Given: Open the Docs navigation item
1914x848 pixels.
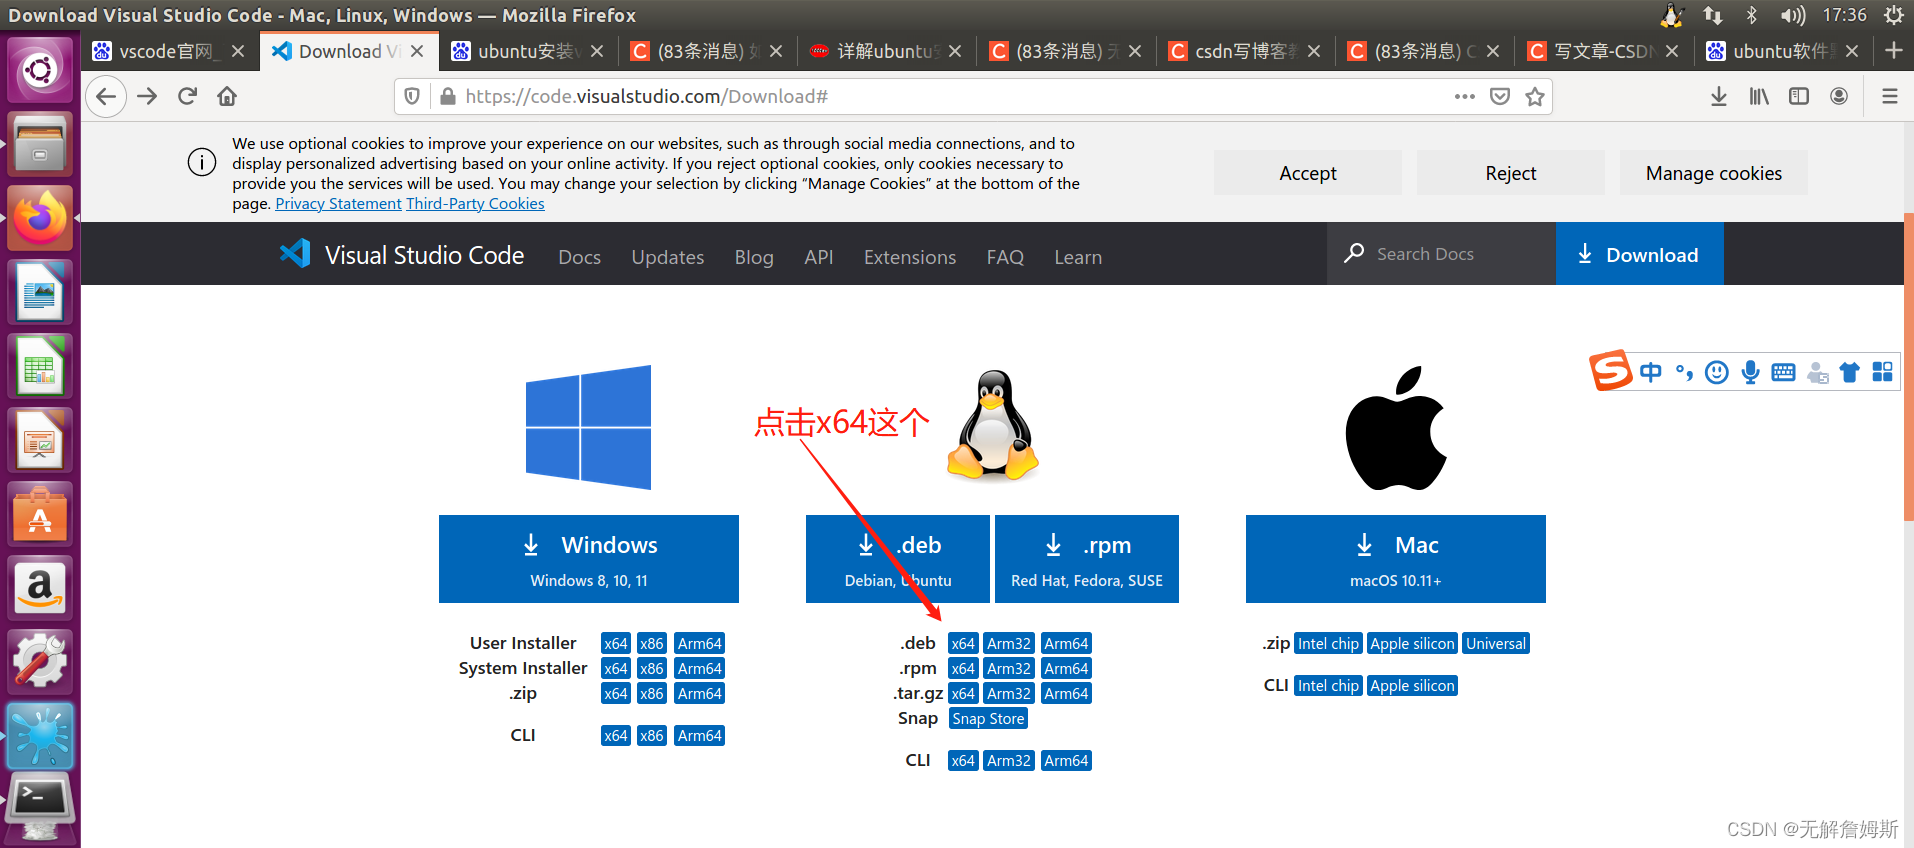Looking at the screenshot, I should [580, 257].
